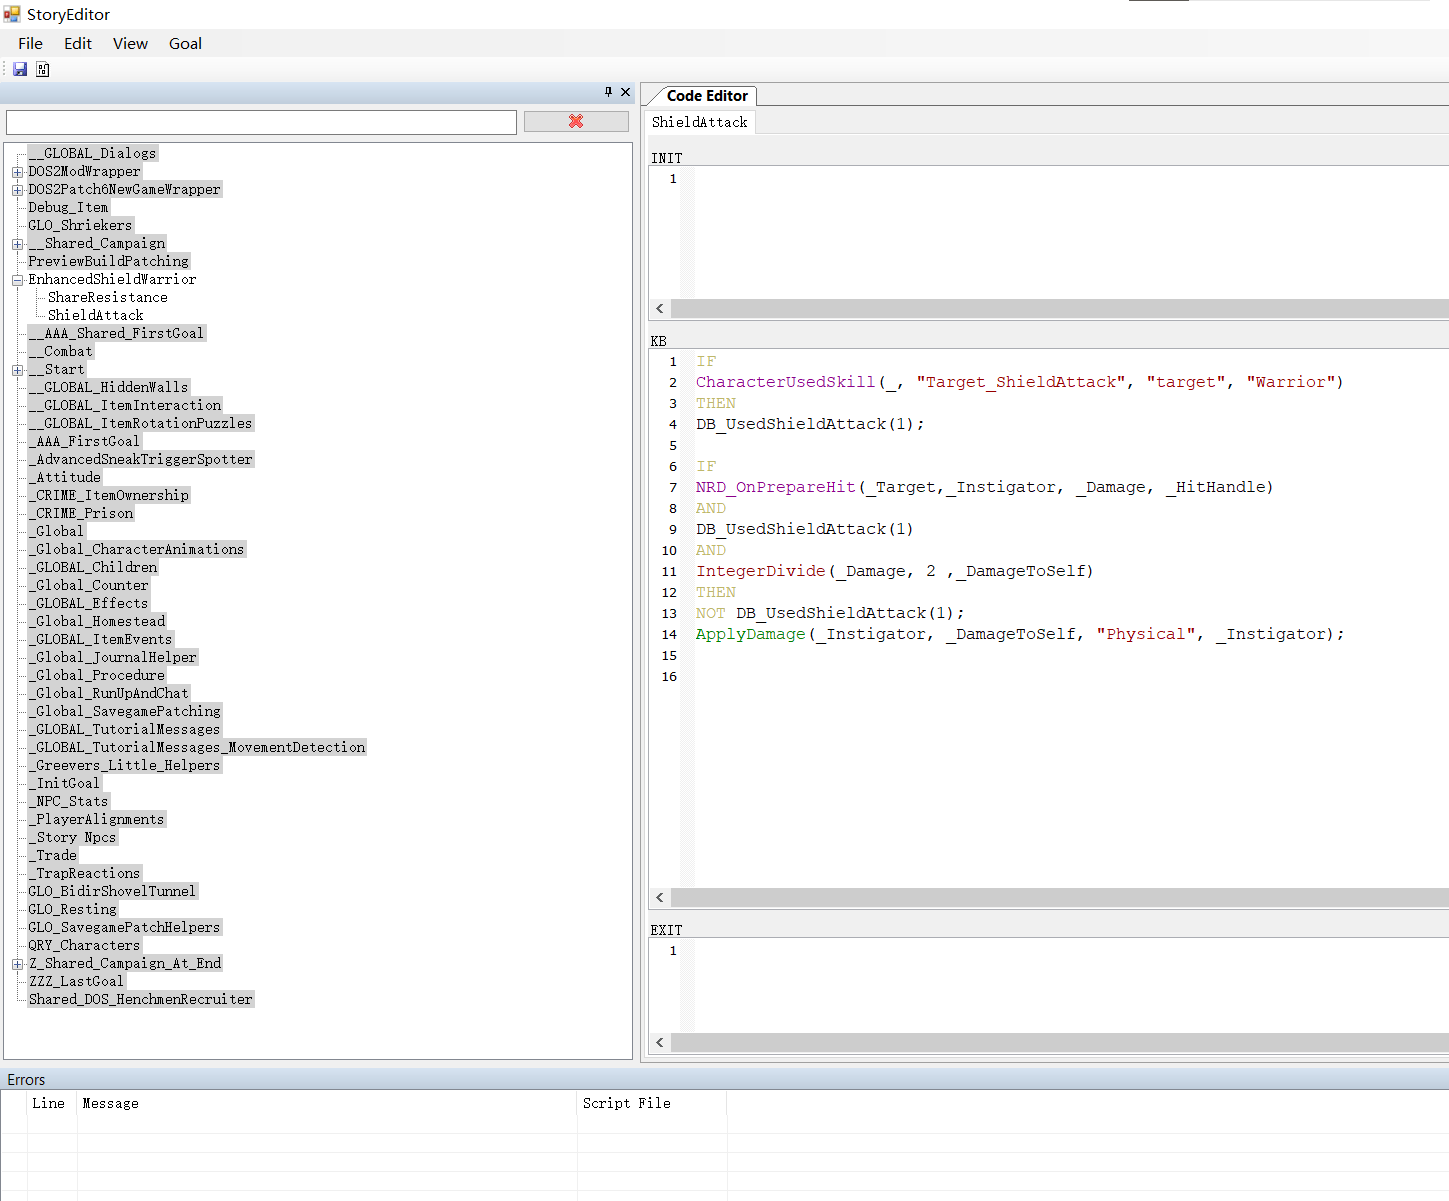Open __GLOBAL_HiddenWalls goal
This screenshot has width=1449, height=1201.
[108, 387]
